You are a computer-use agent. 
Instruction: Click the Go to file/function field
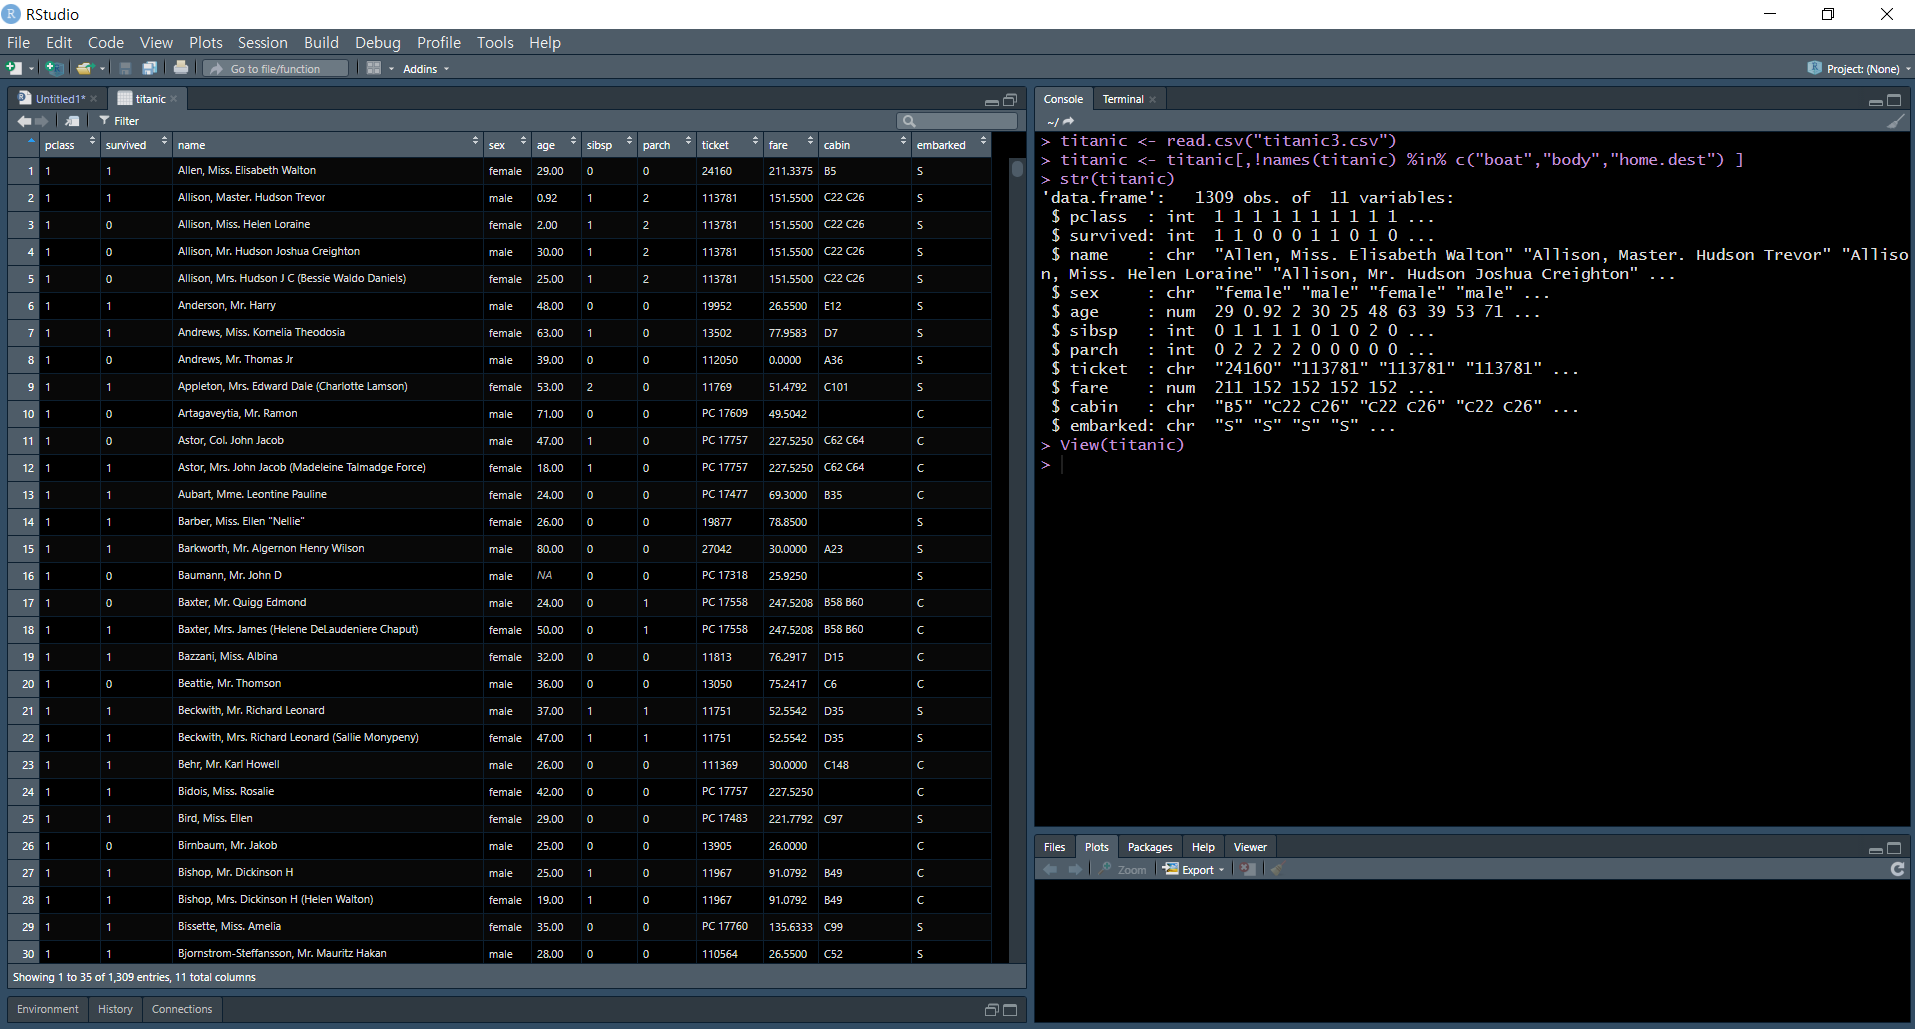276,68
